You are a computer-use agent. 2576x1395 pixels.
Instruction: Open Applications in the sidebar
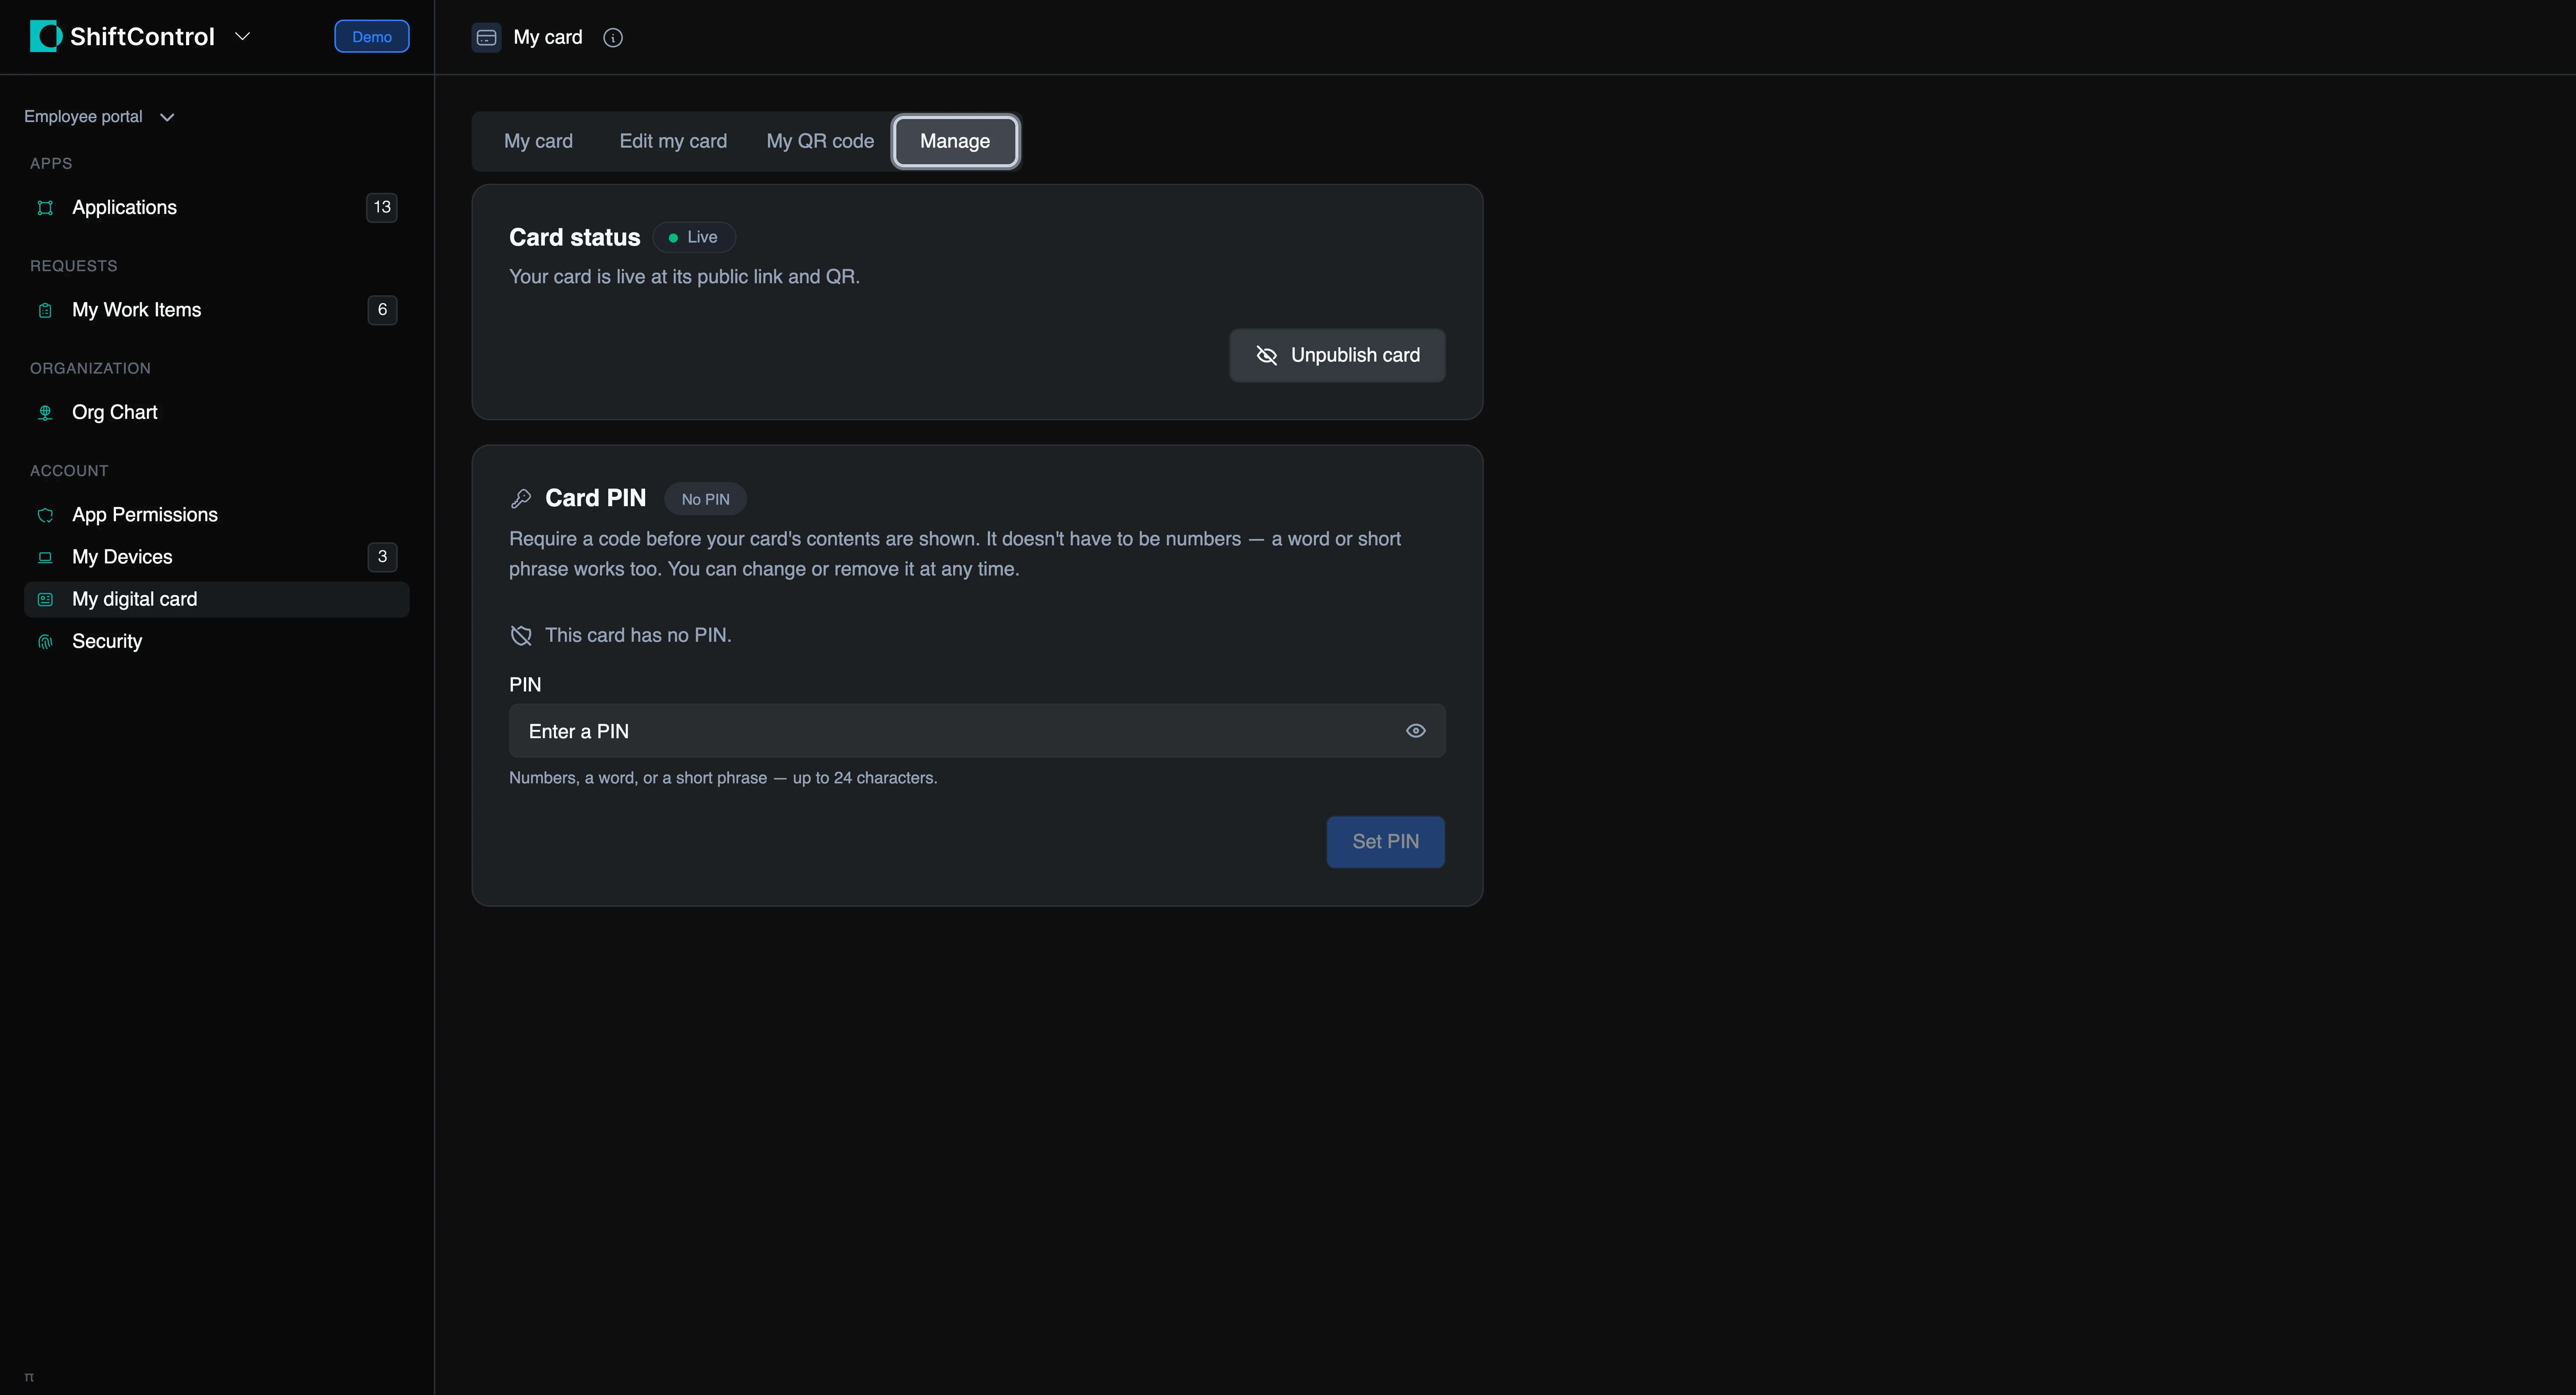coord(216,207)
